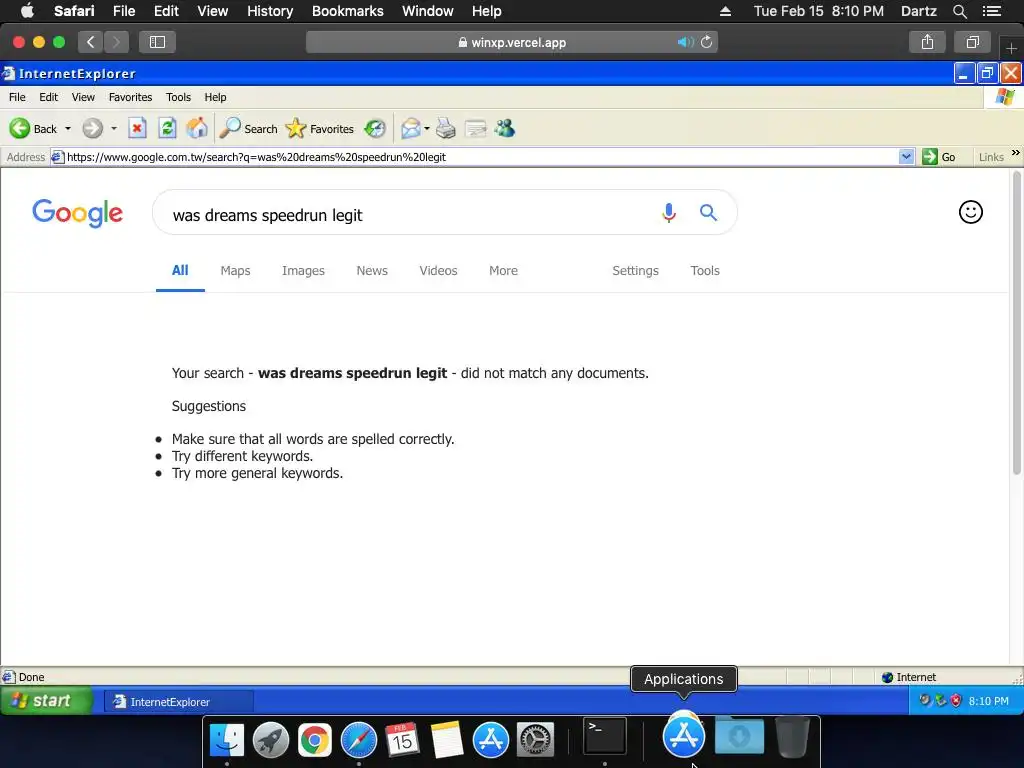Screen dimensions: 1024x768
Task: Click the Edit page toolbar icon
Action: [475, 129]
